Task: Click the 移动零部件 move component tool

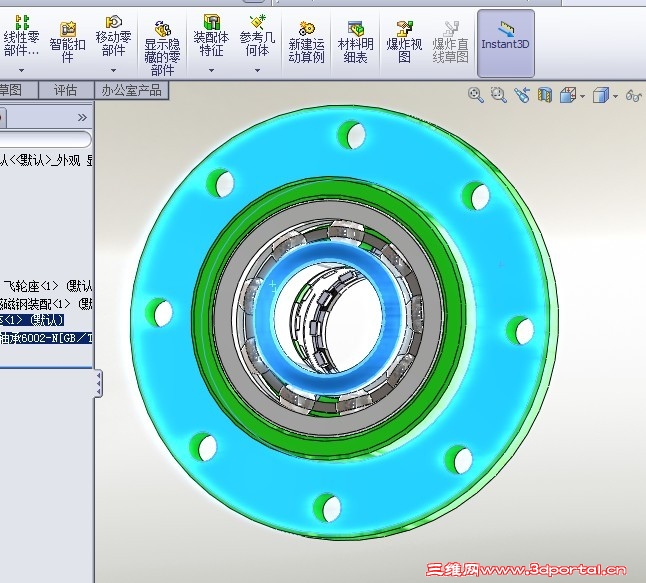Action: pyautogui.click(x=113, y=37)
